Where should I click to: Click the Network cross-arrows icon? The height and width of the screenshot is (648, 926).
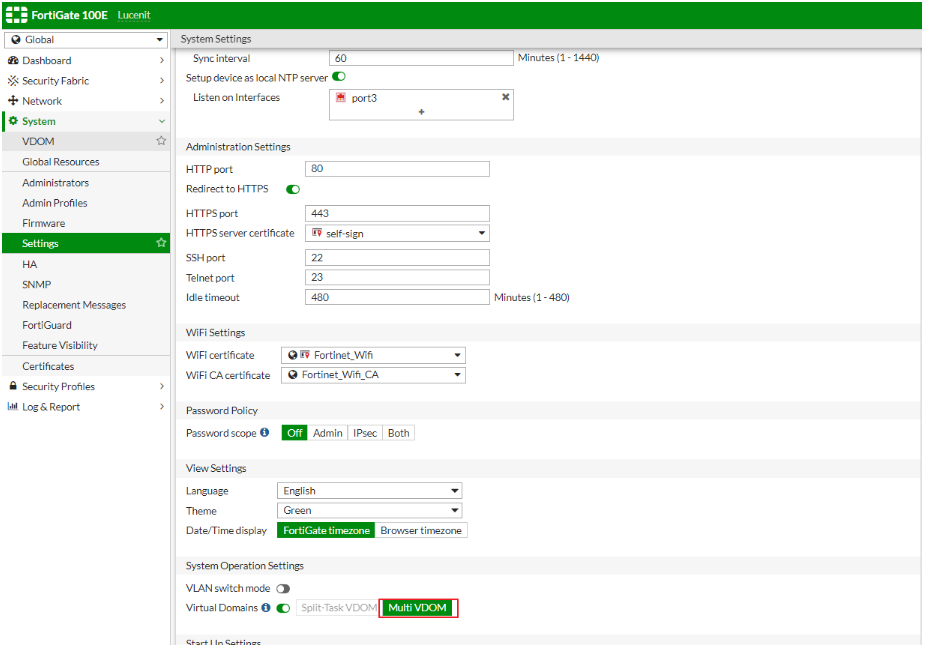pos(13,100)
